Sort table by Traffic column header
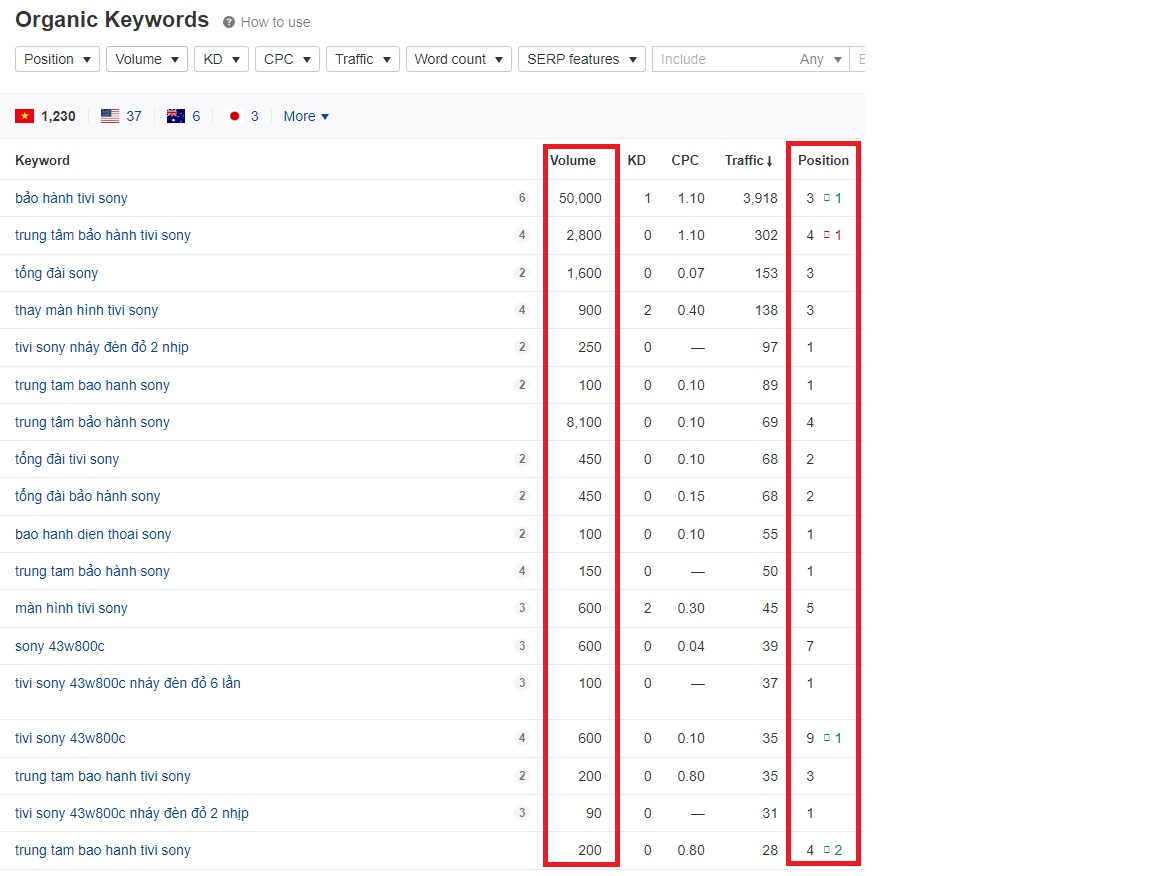 749,160
